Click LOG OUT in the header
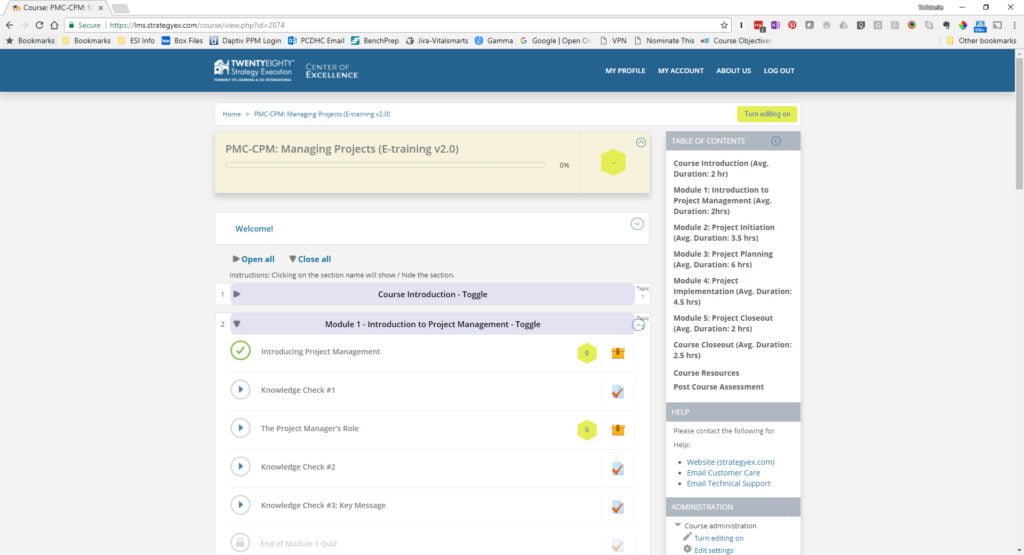This screenshot has height=555, width=1024. click(x=779, y=71)
